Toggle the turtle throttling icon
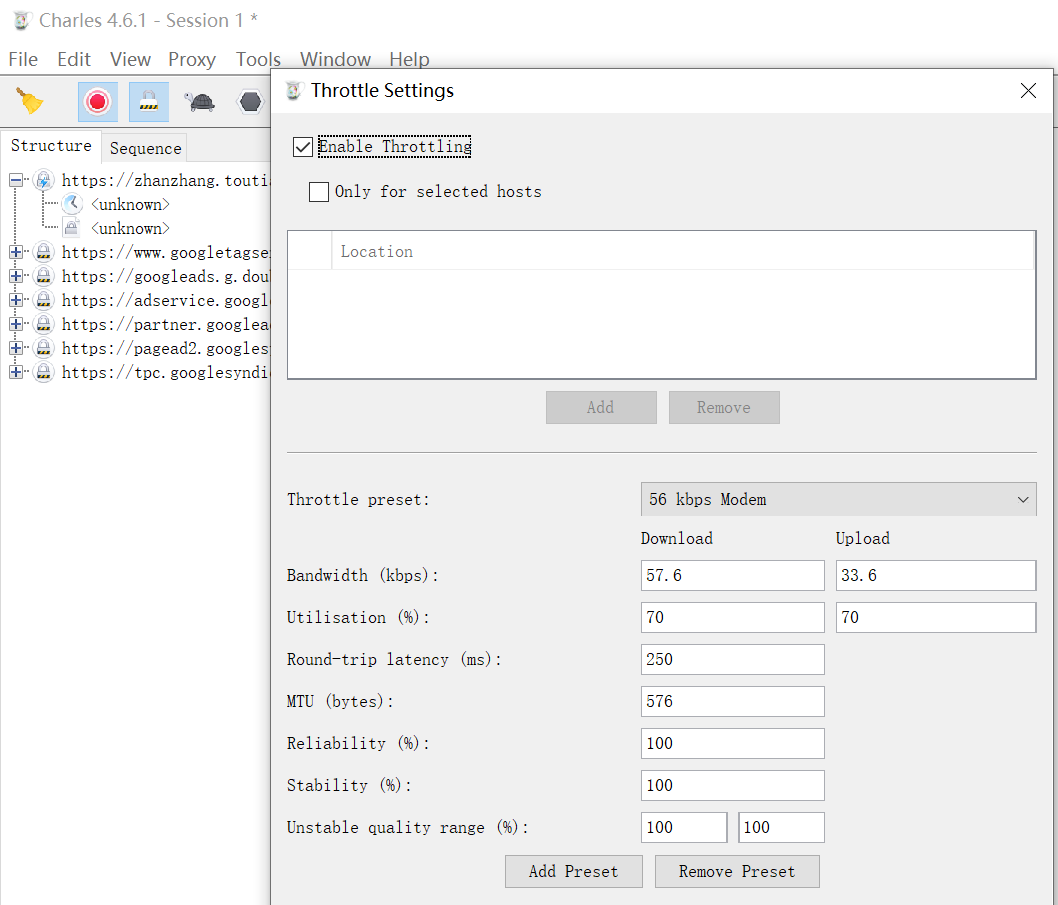 click(200, 102)
